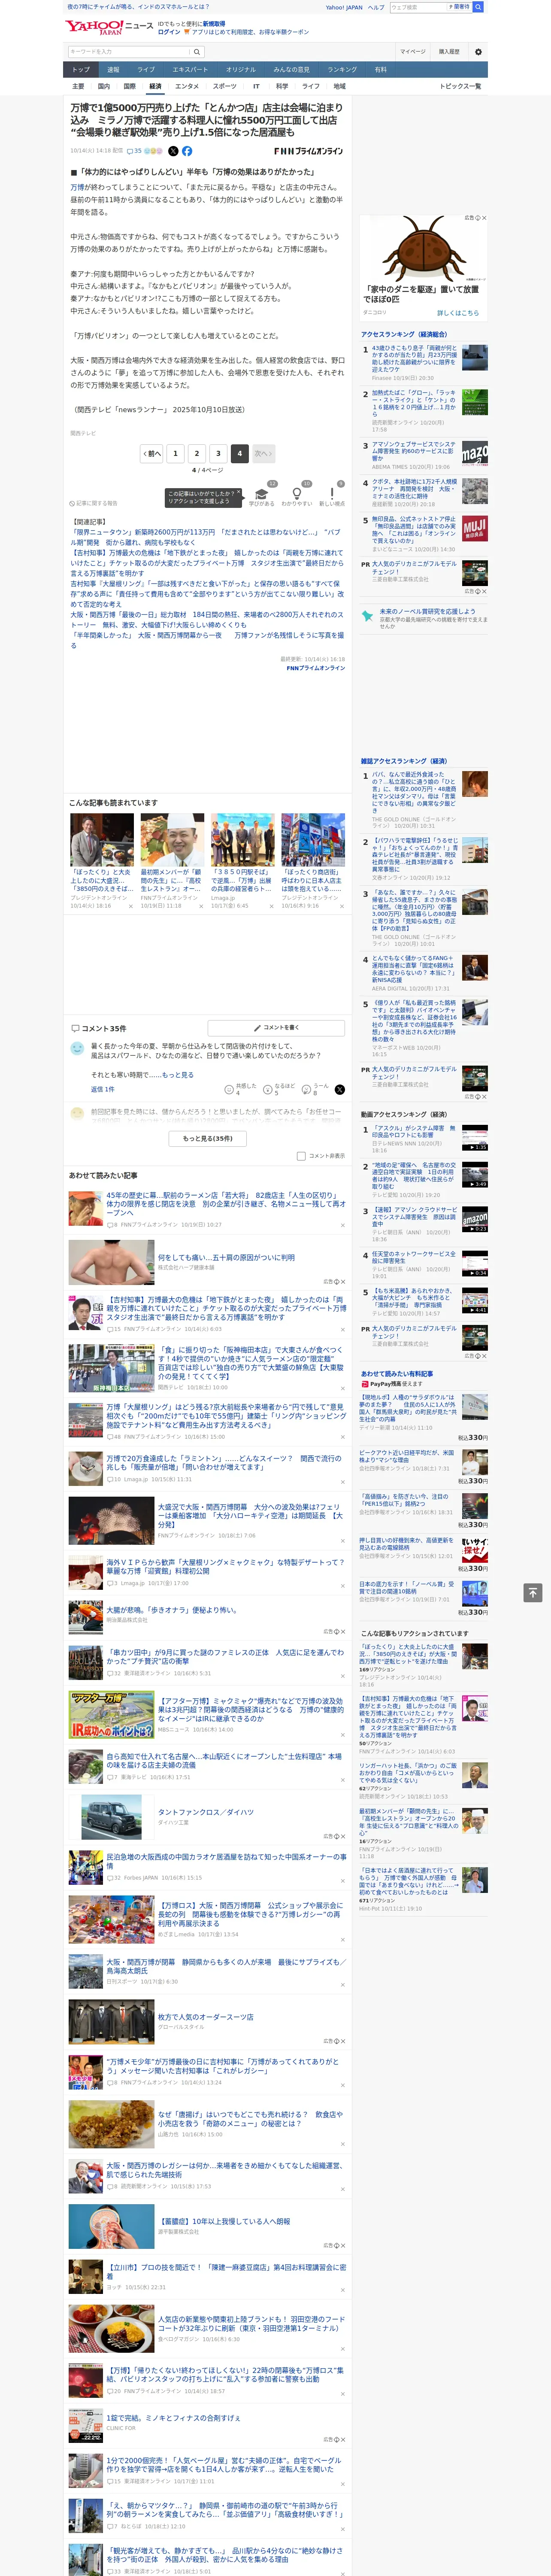Share the article on Facebook
This screenshot has height=2576, width=551.
coord(187,151)
